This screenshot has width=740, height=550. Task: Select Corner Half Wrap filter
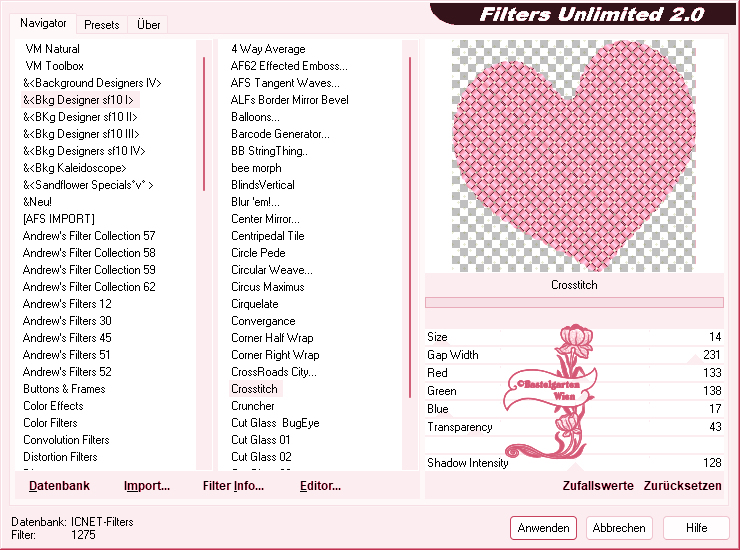pyautogui.click(x=272, y=338)
